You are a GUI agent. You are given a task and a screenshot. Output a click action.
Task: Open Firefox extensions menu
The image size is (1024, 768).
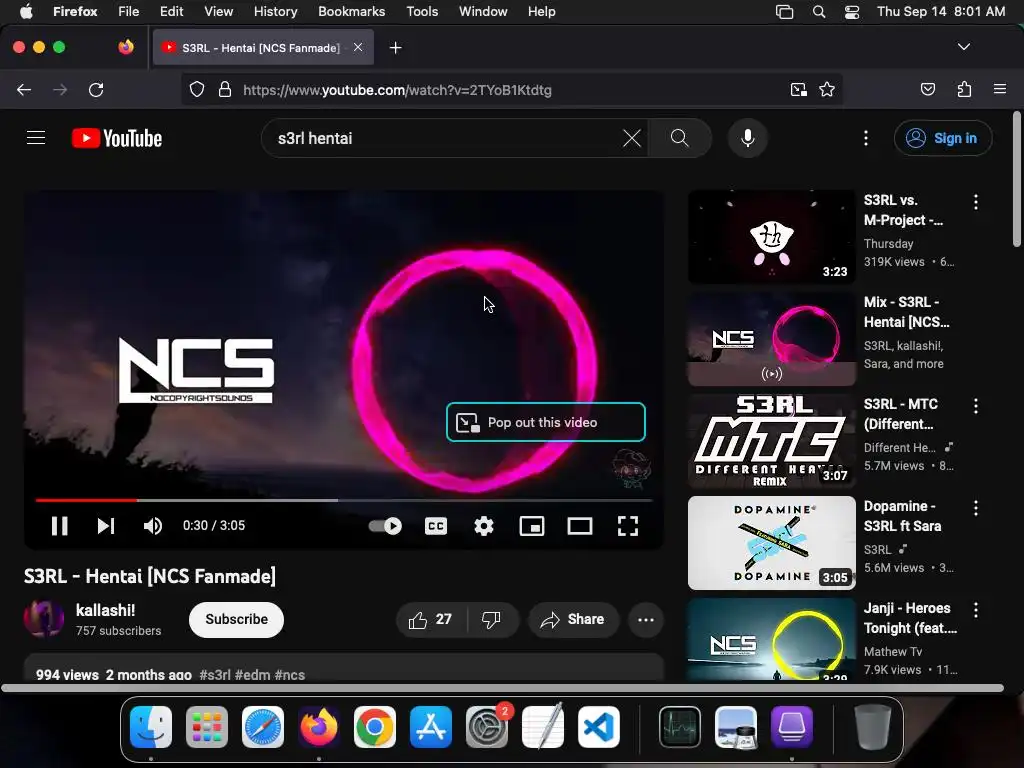pyautogui.click(x=964, y=89)
